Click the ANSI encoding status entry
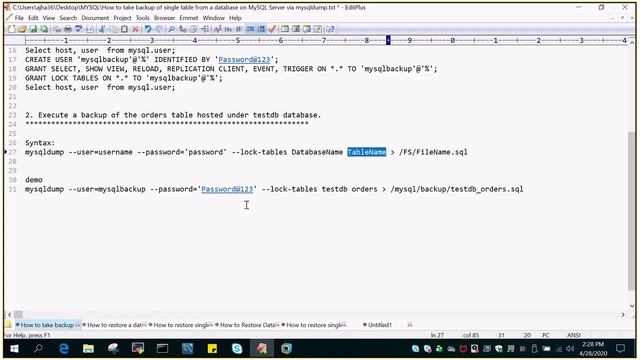Viewport: 640px width, 360px height. 573,335
